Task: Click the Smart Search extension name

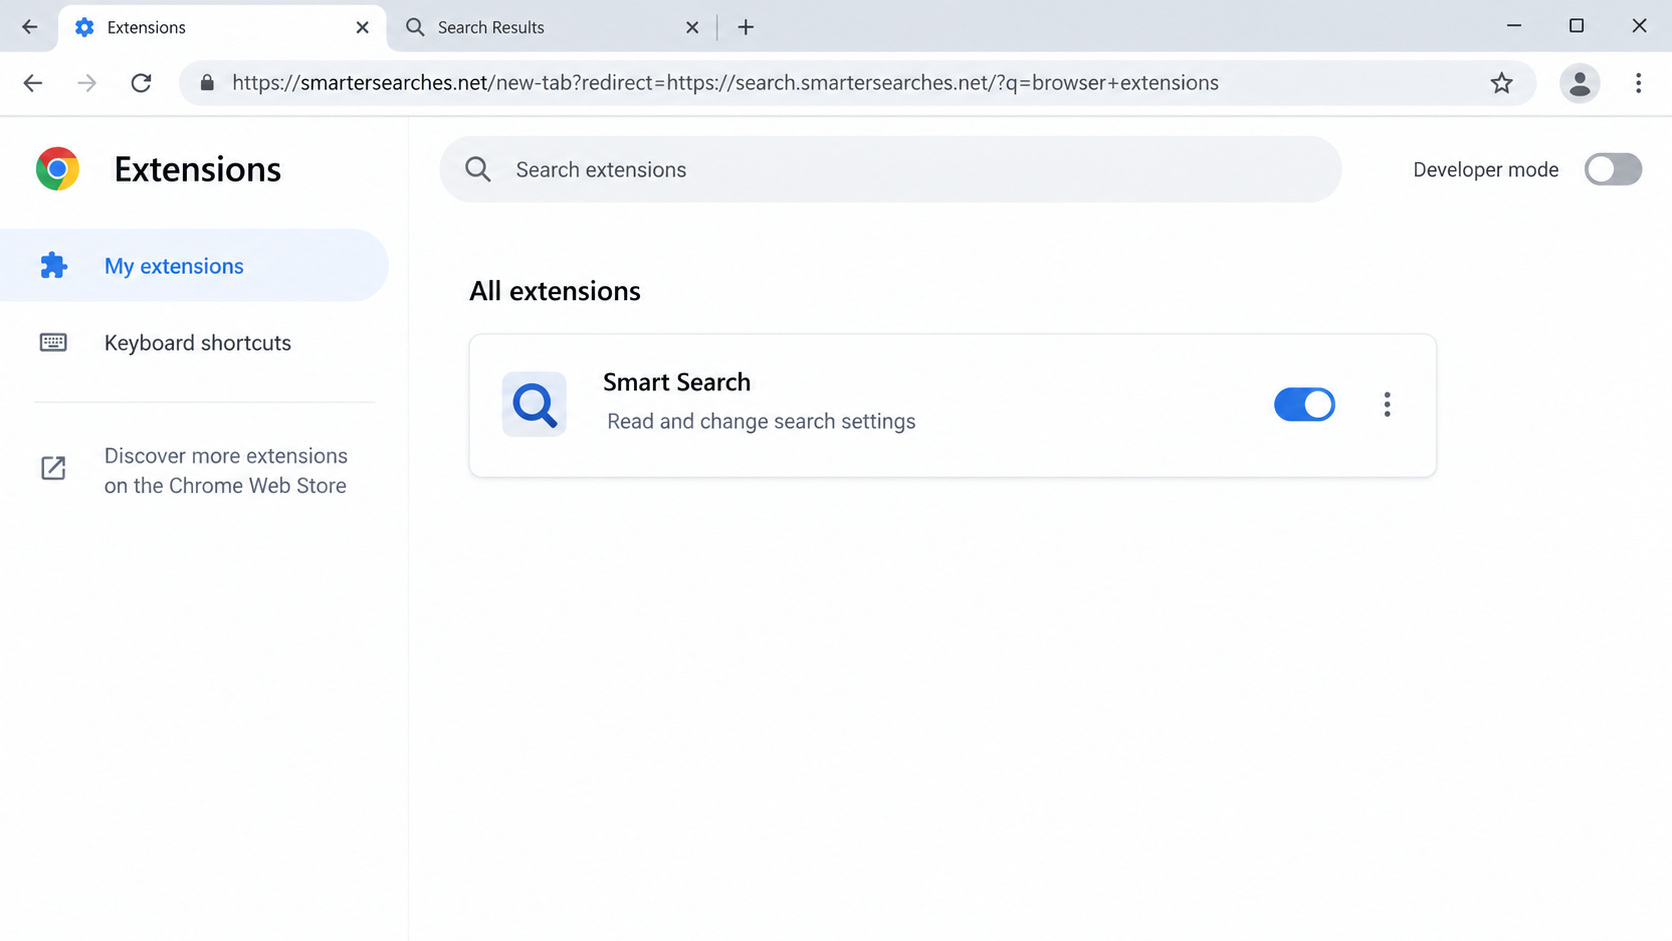Action: (676, 382)
